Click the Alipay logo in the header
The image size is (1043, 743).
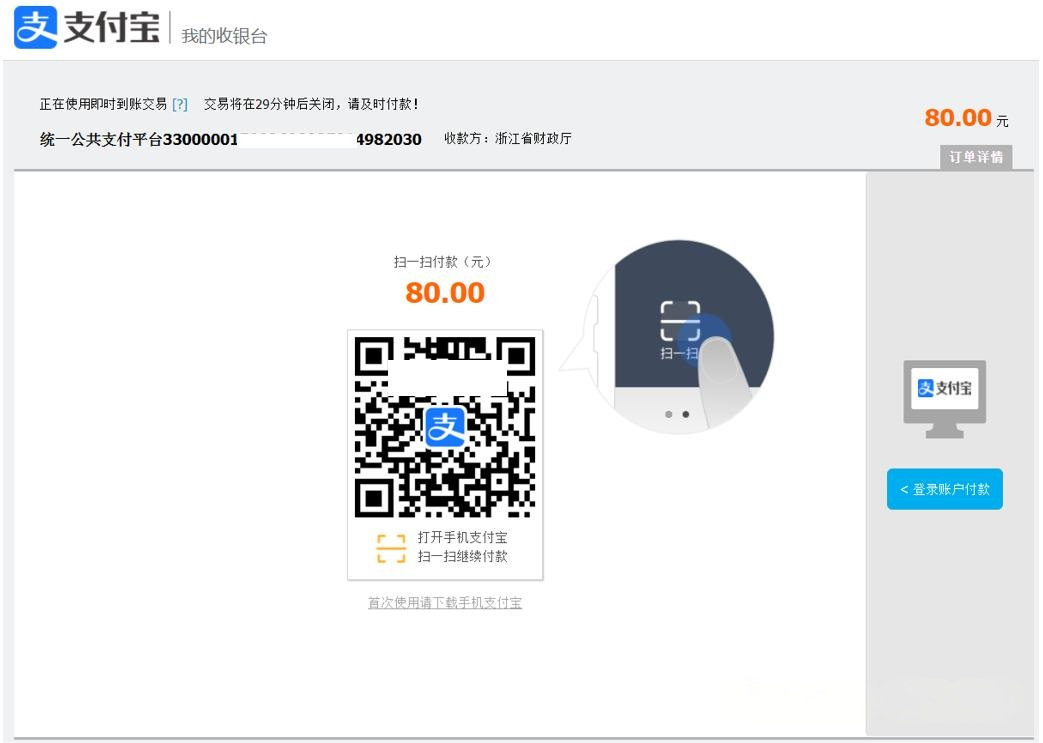click(35, 29)
